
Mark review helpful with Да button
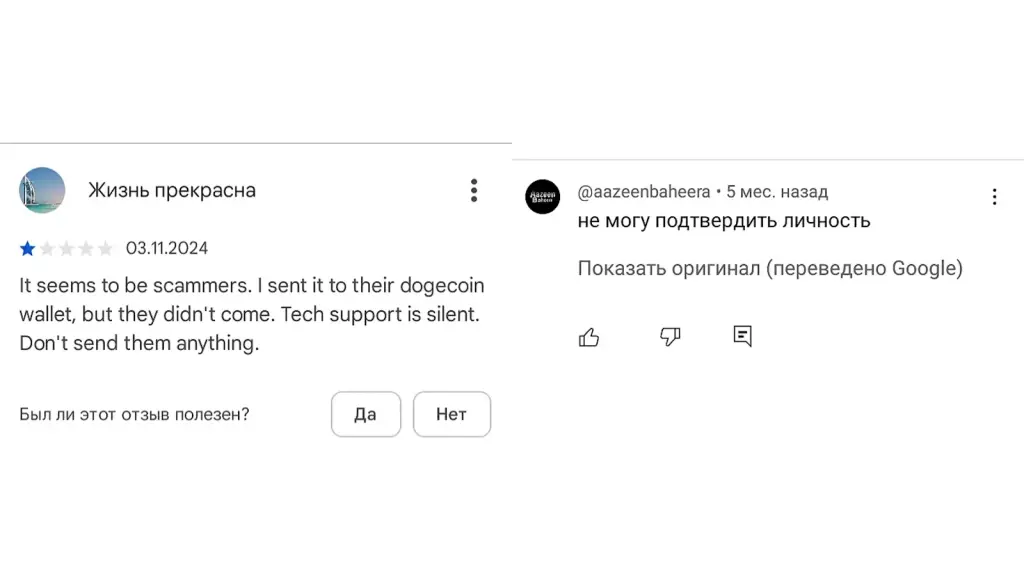pos(366,414)
